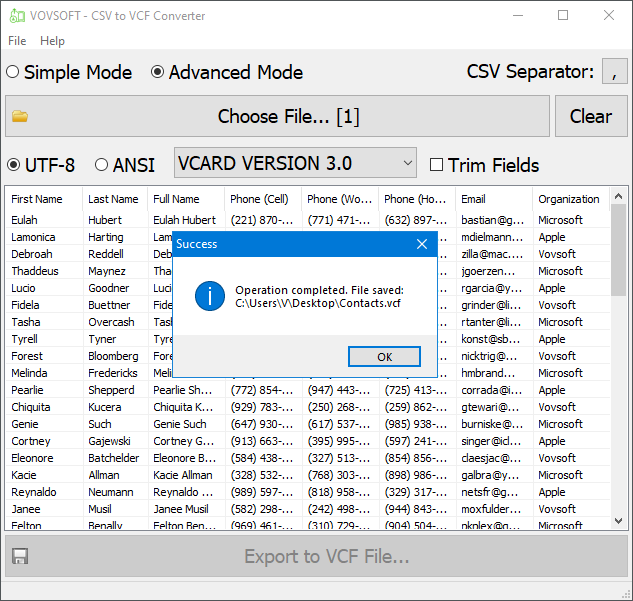The height and width of the screenshot is (601, 633).
Task: Minimize the CSV to VCF Converter window
Action: 518,15
